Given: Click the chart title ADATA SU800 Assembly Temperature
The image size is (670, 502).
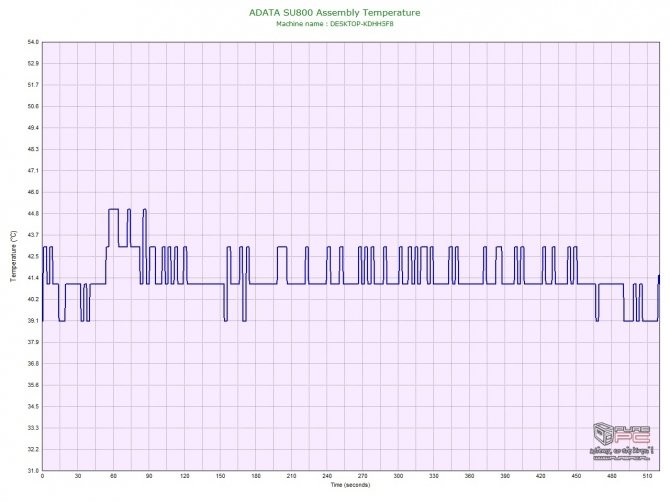Looking at the screenshot, I should tap(335, 13).
